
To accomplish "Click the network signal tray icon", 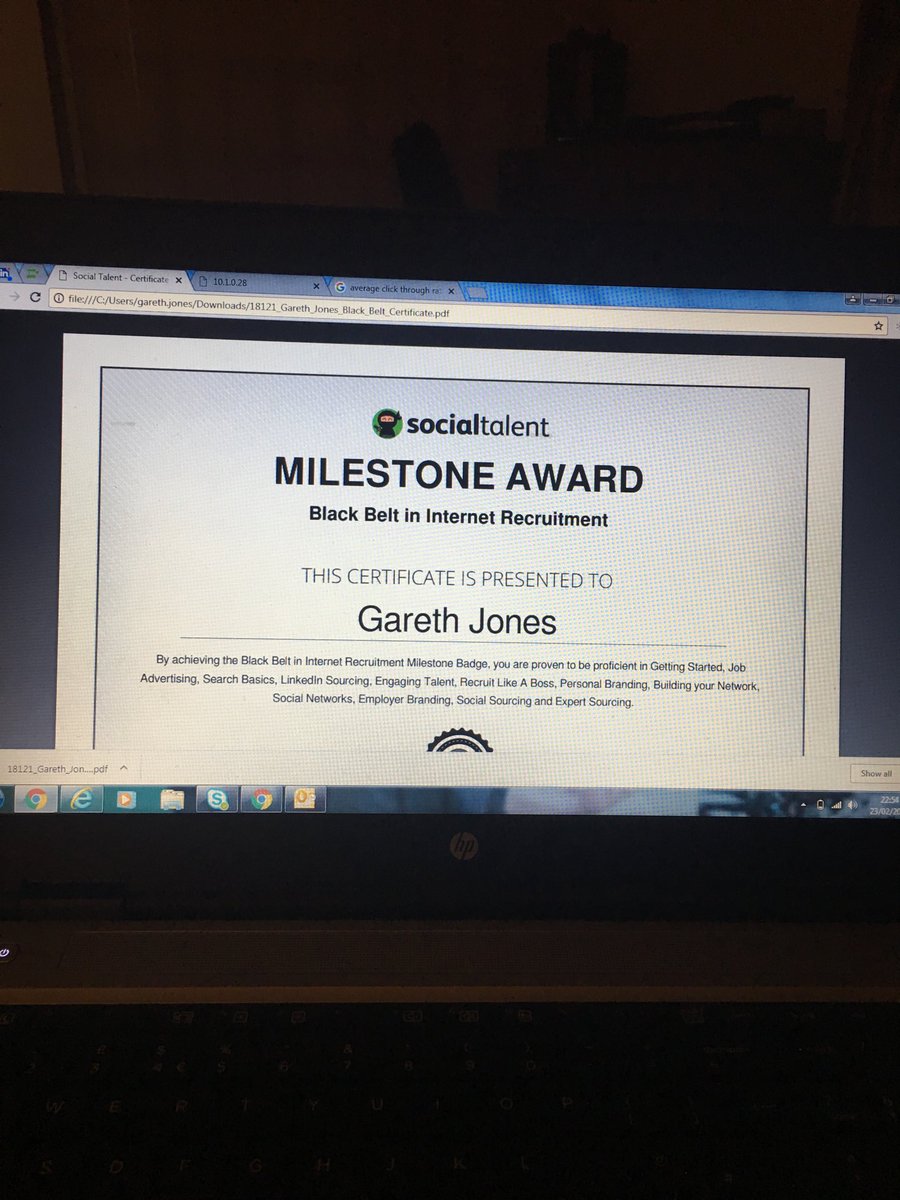I will coord(836,804).
